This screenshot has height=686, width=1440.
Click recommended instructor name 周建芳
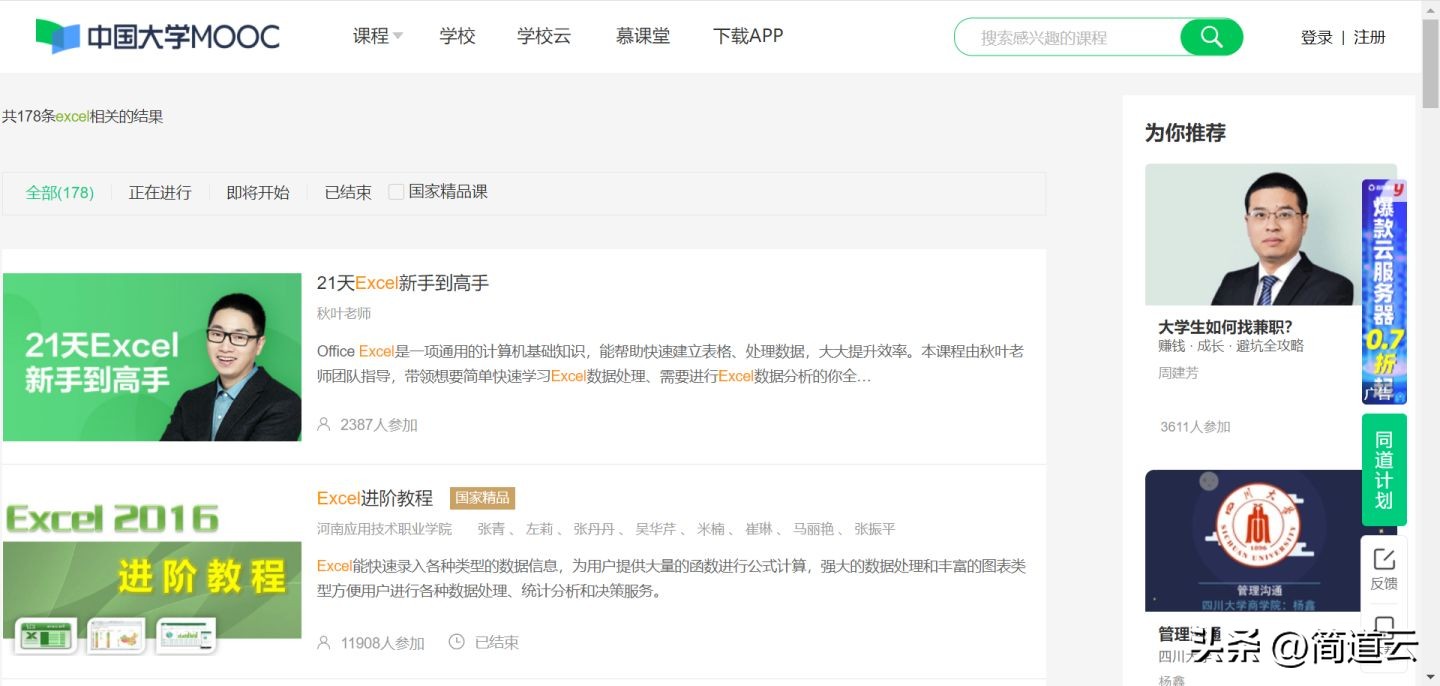click(1178, 373)
